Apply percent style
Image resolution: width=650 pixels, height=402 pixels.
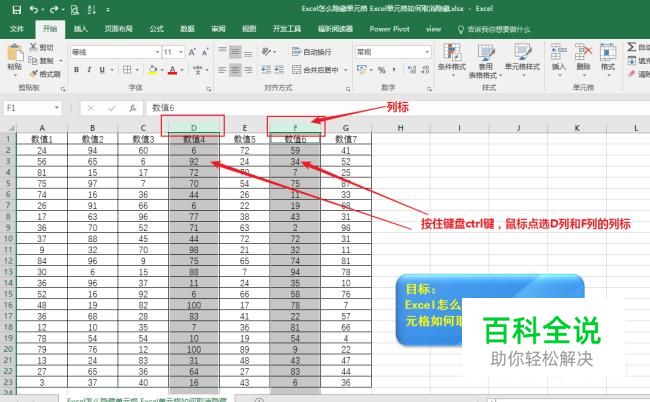[381, 70]
